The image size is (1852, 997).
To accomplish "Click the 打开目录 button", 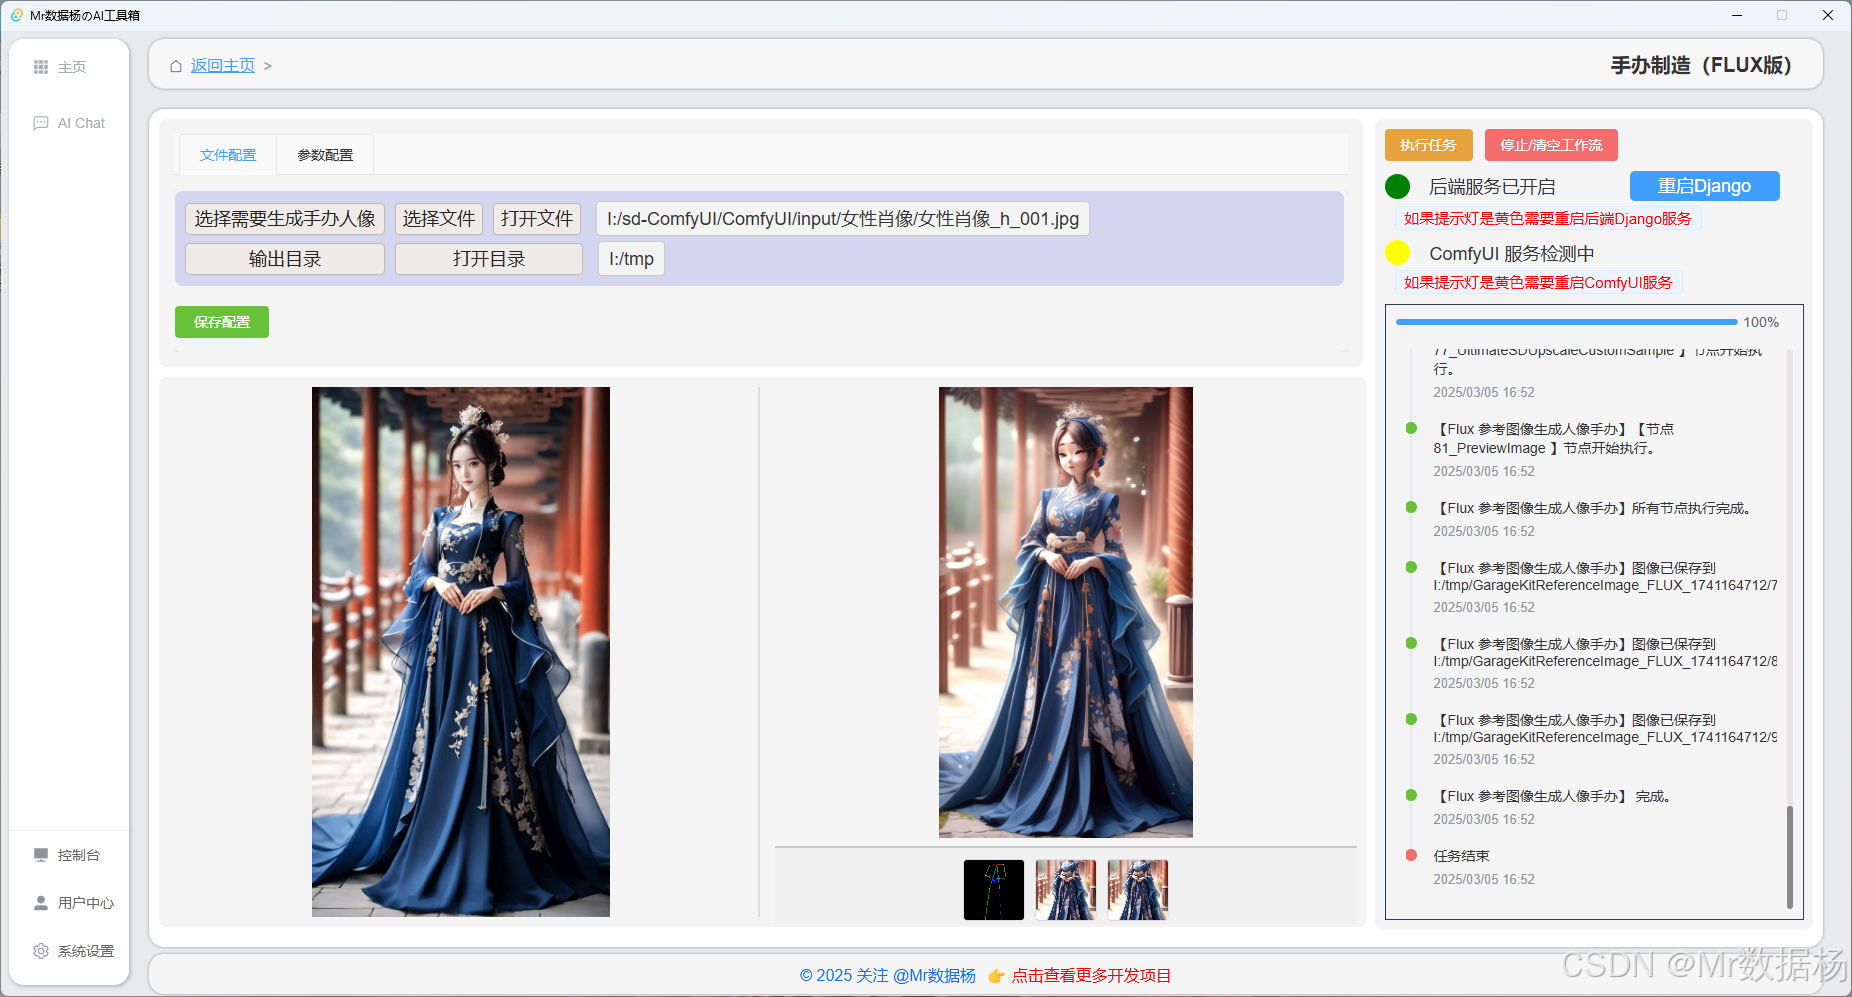I will pyautogui.click(x=489, y=259).
